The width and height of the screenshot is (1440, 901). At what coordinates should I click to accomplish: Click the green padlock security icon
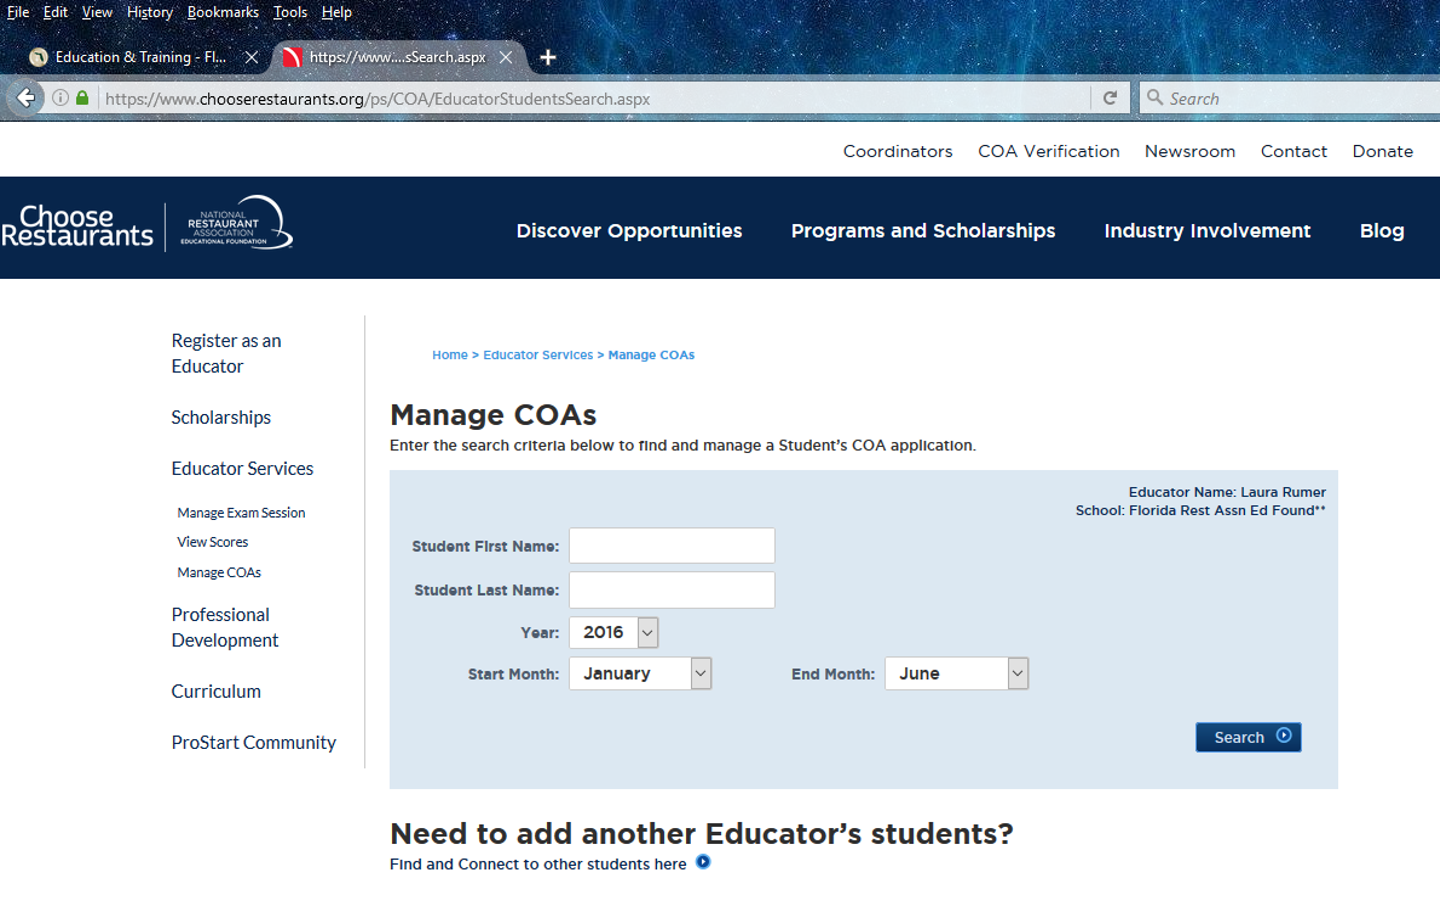[x=83, y=98]
